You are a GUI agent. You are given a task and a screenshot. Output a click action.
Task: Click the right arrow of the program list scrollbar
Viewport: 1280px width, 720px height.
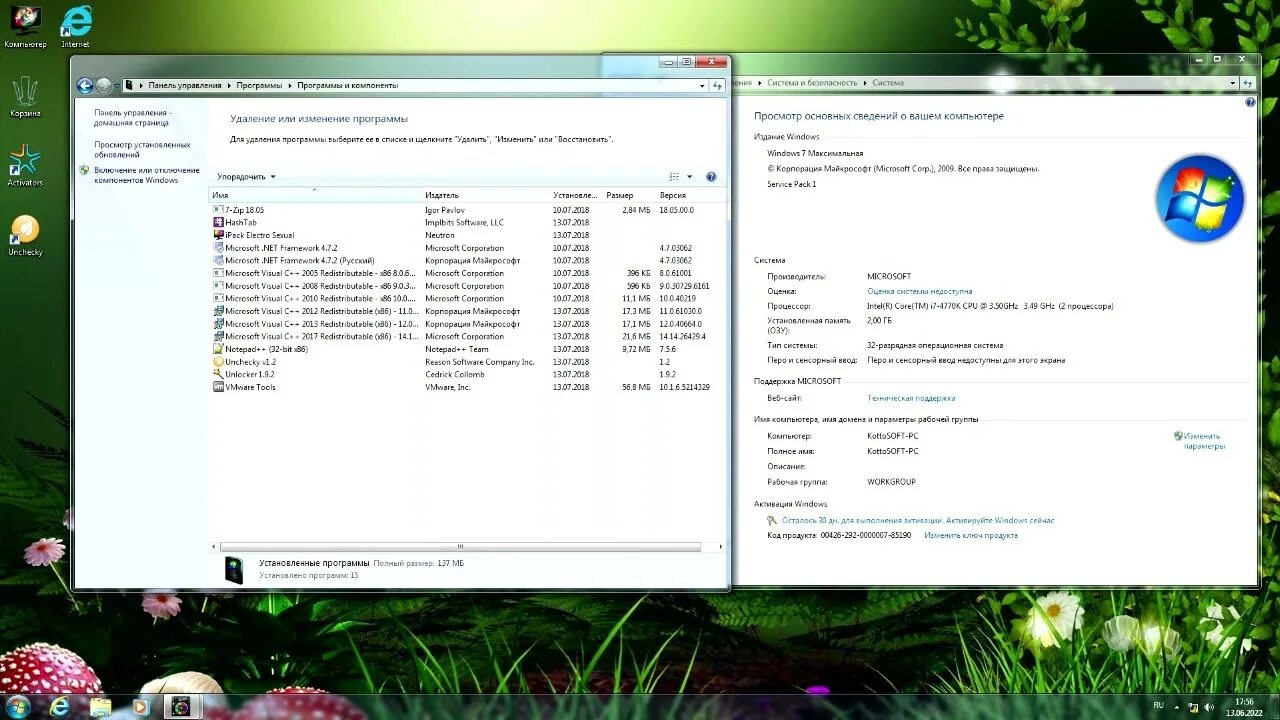[721, 547]
